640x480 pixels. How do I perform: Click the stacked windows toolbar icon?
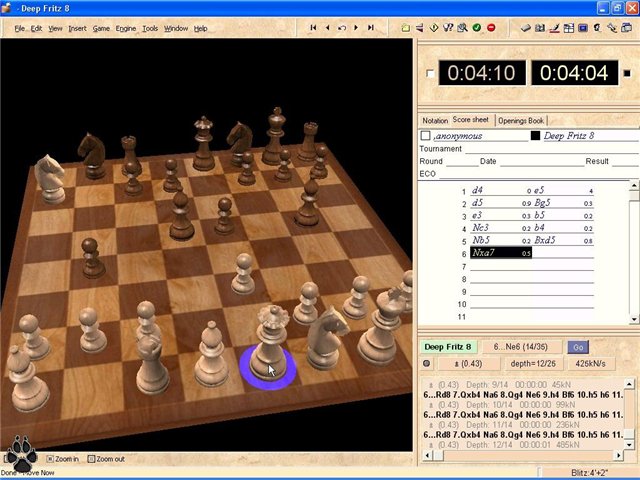[x=626, y=28]
